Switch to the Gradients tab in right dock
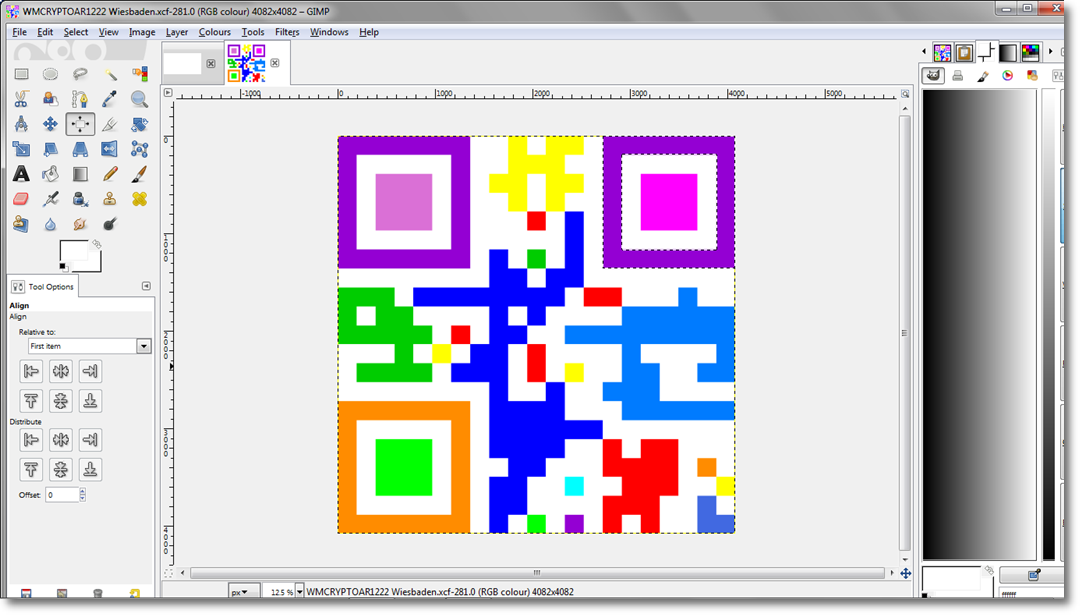Viewport: 1080px width, 615px height. click(1008, 52)
